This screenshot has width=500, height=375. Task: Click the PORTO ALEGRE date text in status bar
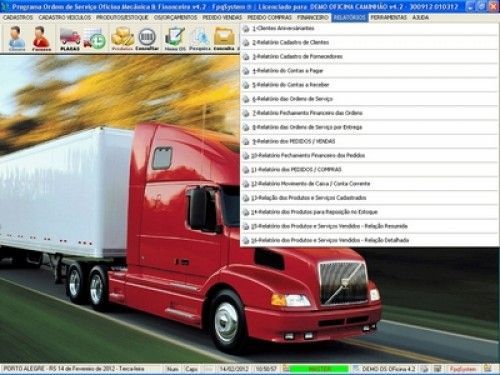[x=74, y=369]
